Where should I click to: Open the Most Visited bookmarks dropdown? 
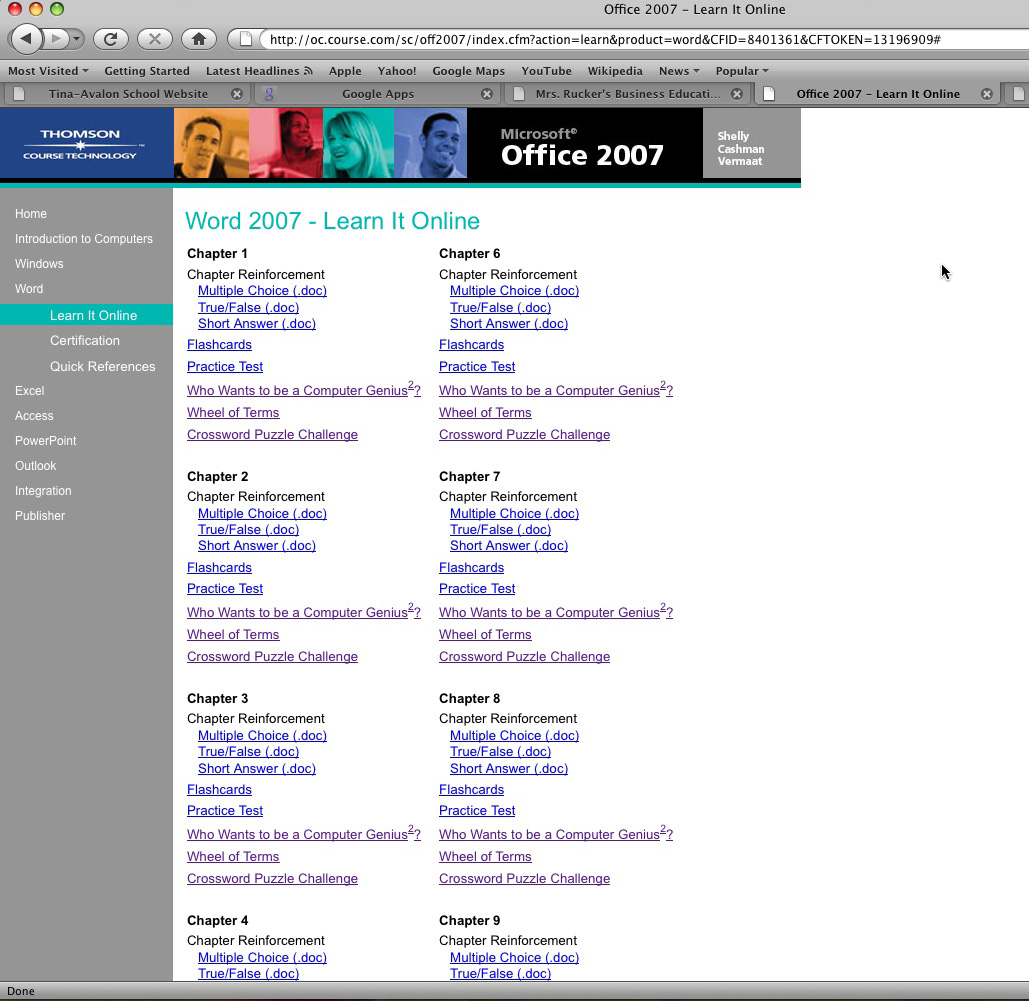coord(48,71)
